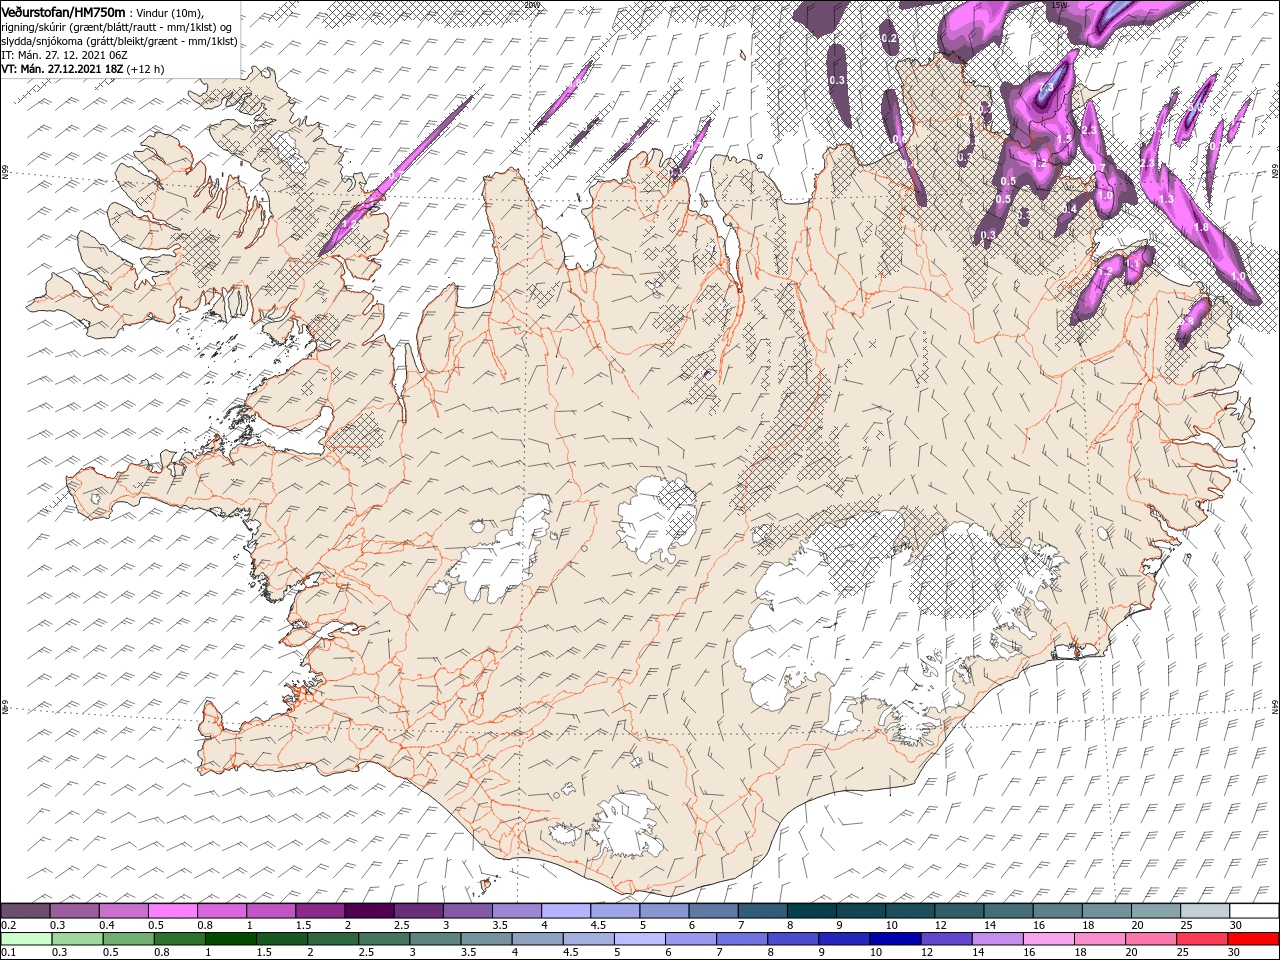Select the rain legend swatch between 3 and 3.5

436,939
